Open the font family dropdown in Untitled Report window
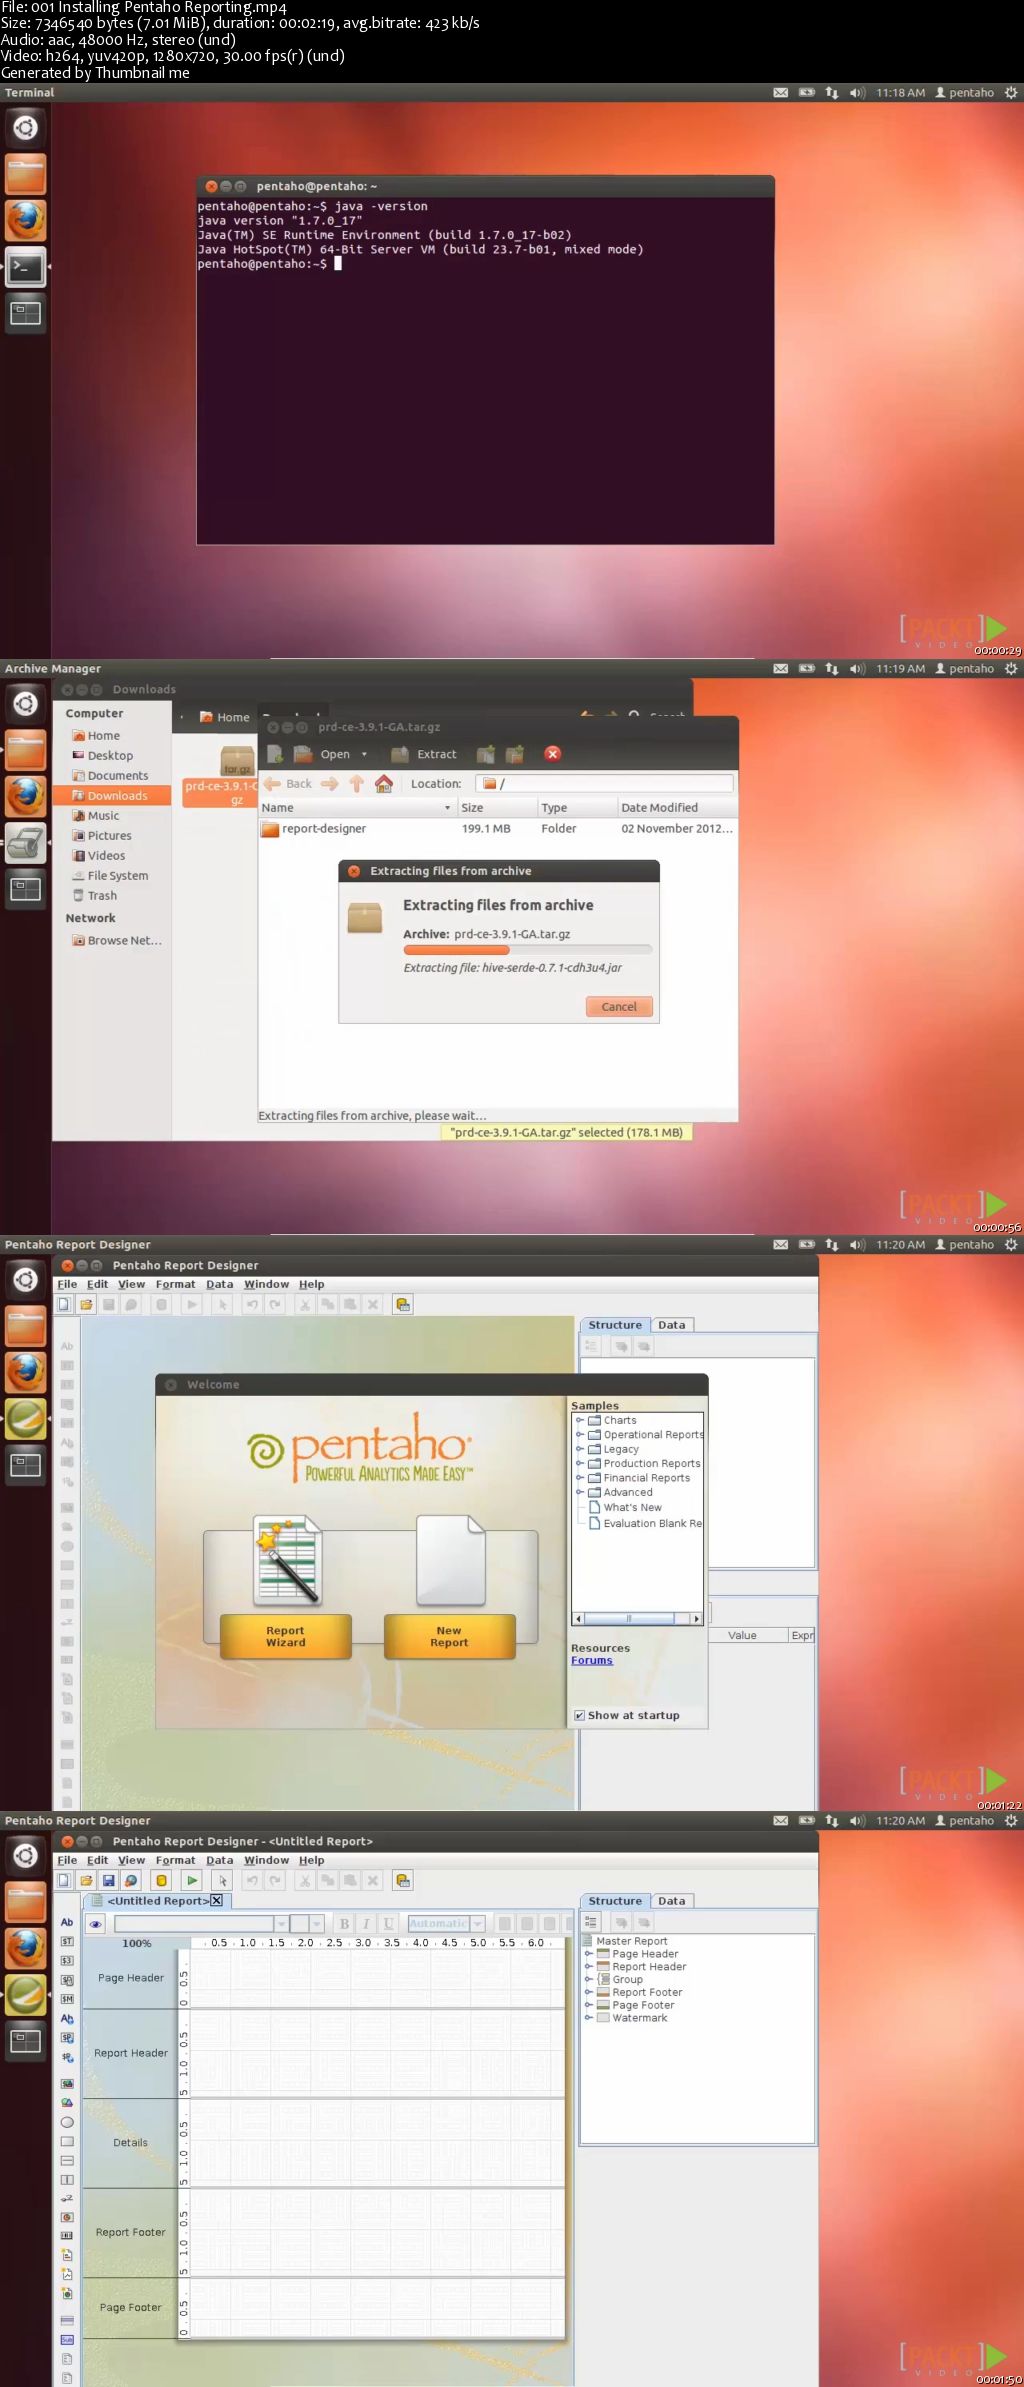The height and width of the screenshot is (2387, 1024). pyautogui.click(x=281, y=1924)
